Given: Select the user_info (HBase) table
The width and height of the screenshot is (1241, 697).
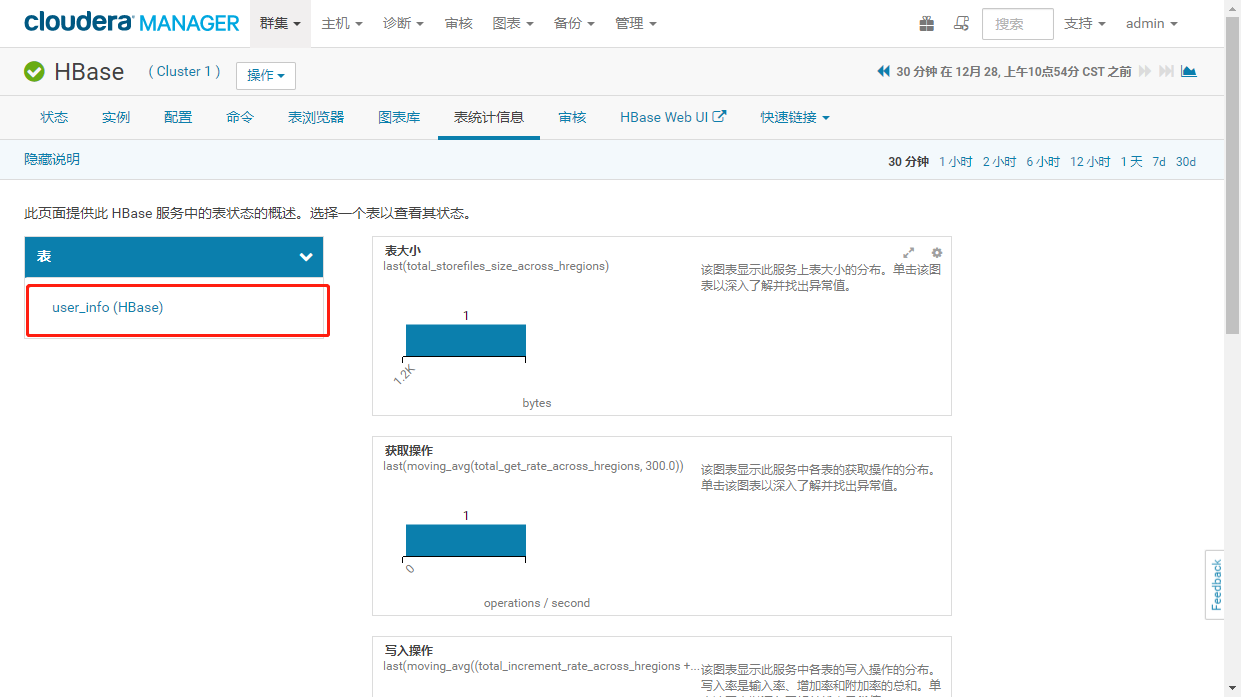Looking at the screenshot, I should 108,307.
